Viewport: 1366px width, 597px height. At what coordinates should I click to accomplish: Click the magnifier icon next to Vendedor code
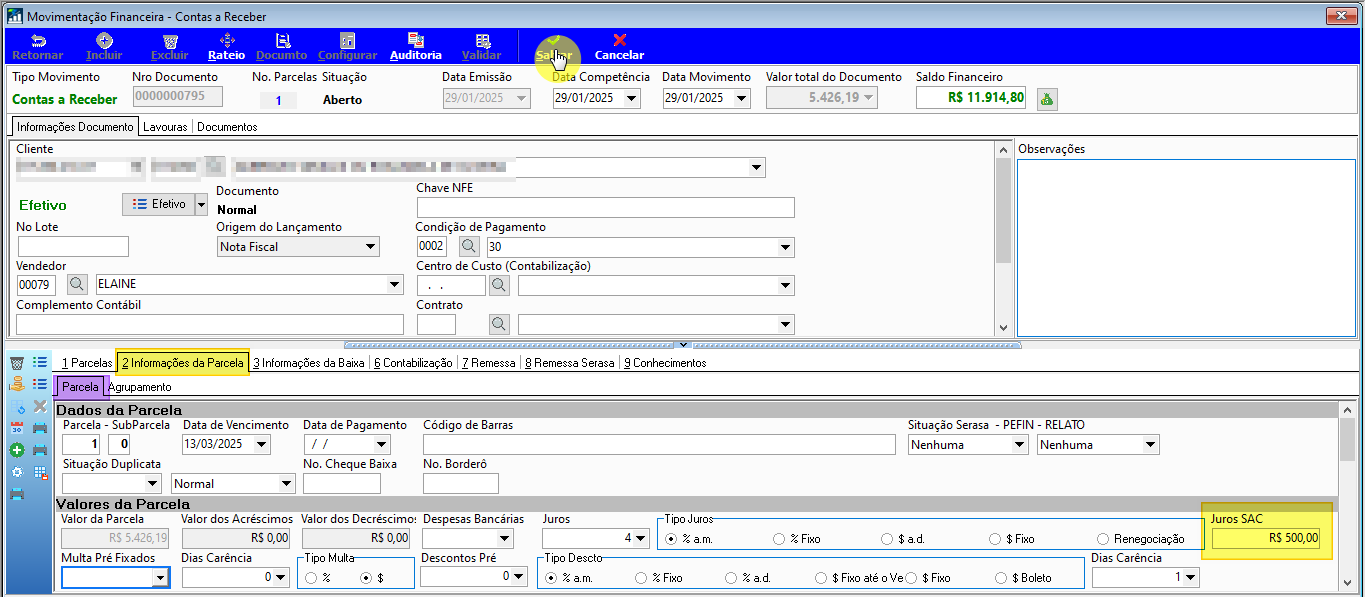click(x=77, y=285)
